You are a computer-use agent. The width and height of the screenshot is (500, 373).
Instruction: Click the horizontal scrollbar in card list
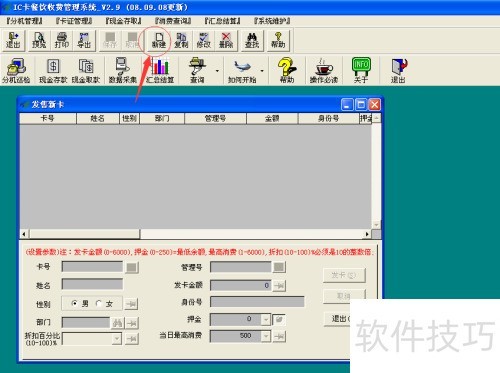coord(196,234)
